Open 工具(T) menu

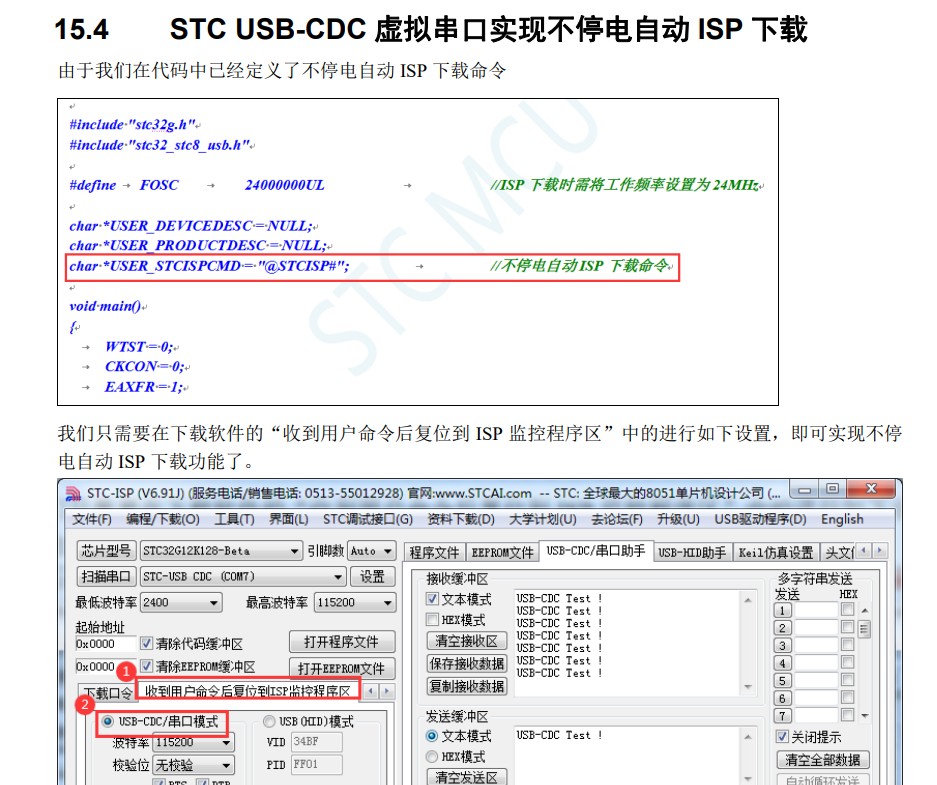click(234, 519)
